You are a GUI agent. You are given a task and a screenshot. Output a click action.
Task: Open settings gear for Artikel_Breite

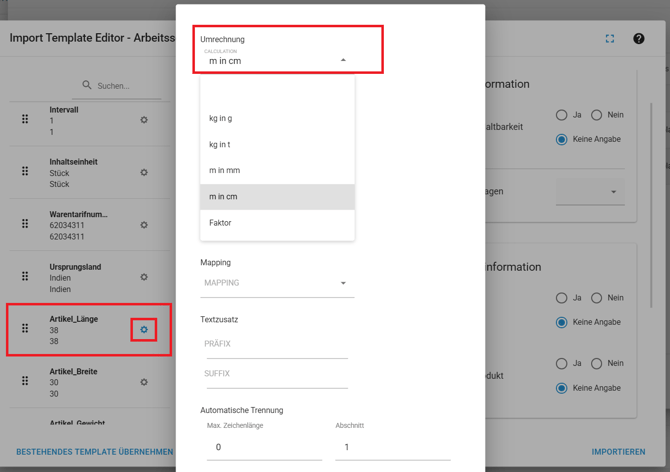coord(144,382)
